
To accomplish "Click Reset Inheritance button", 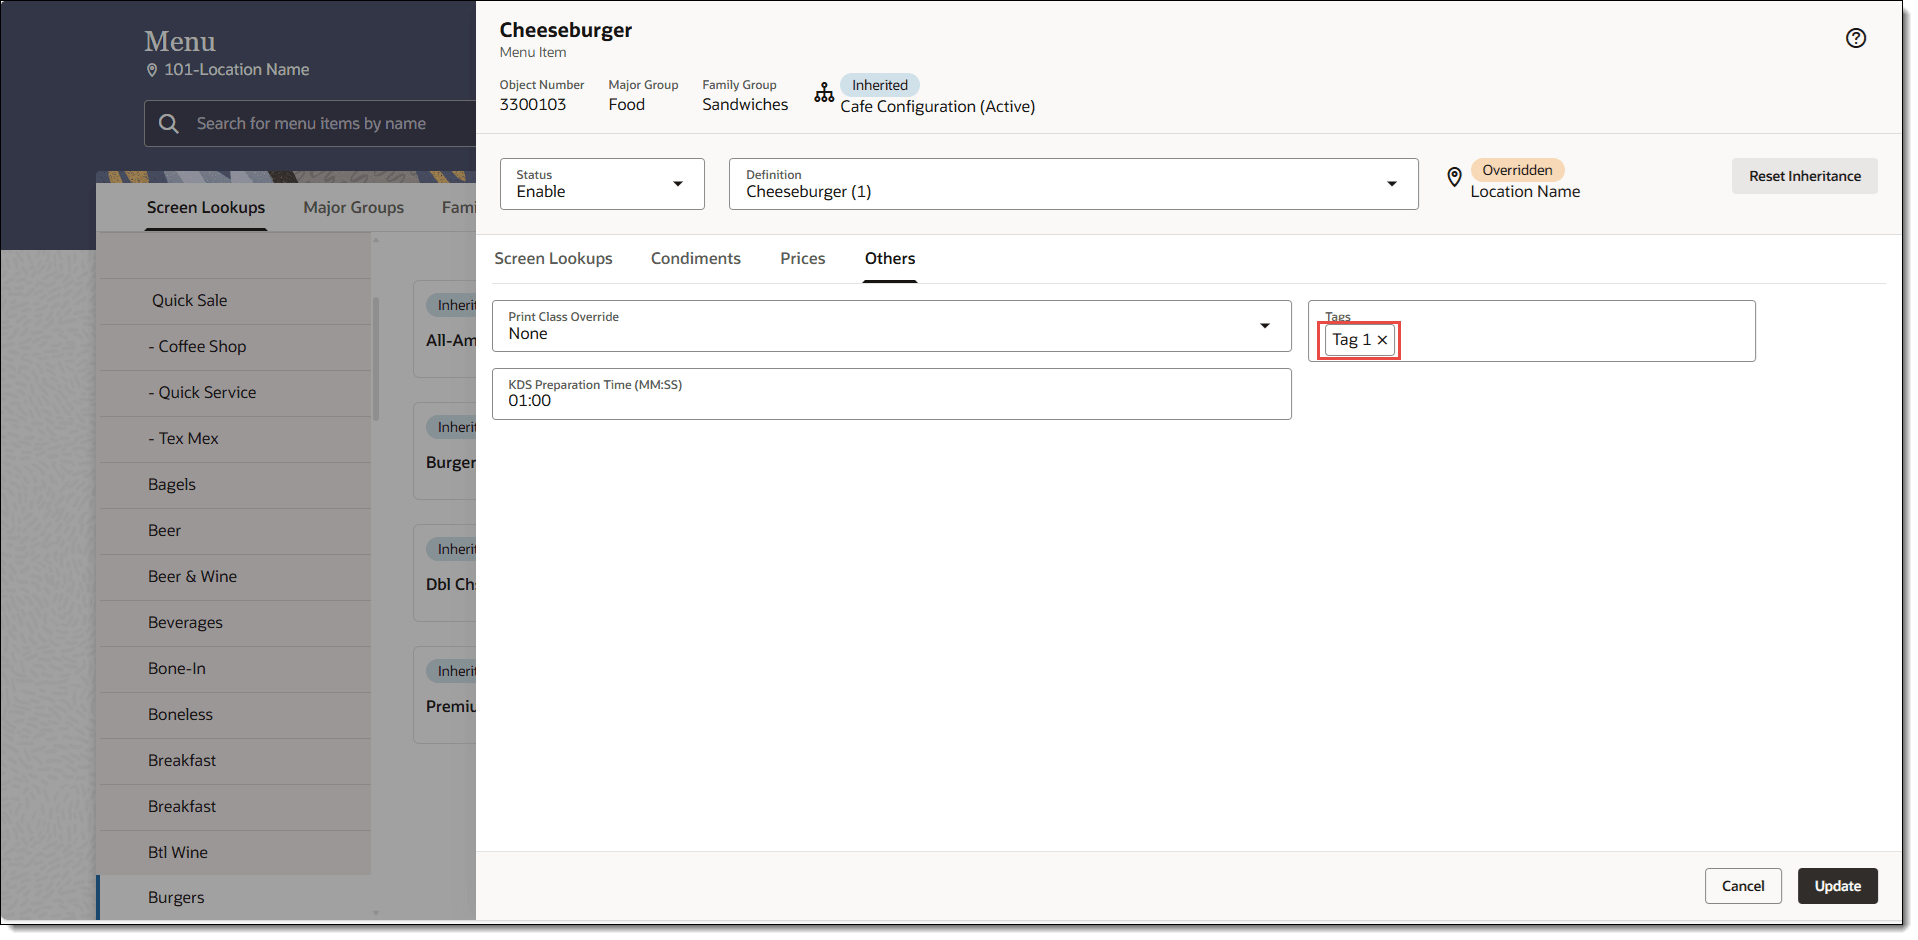I will (x=1804, y=176).
